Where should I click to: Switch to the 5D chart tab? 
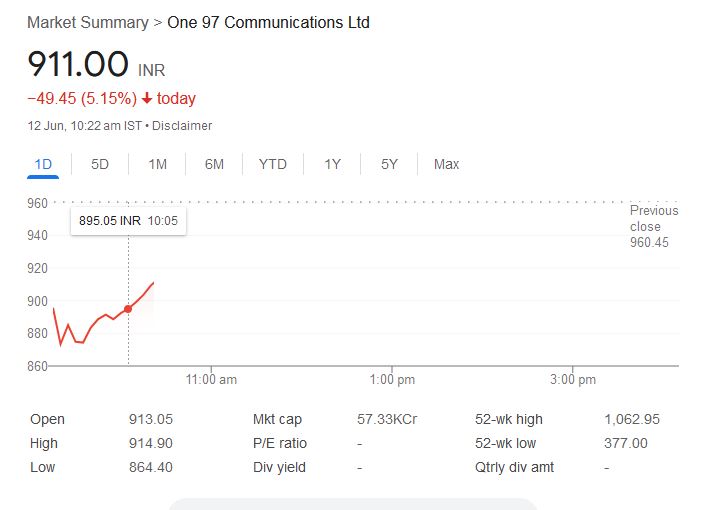(100, 164)
